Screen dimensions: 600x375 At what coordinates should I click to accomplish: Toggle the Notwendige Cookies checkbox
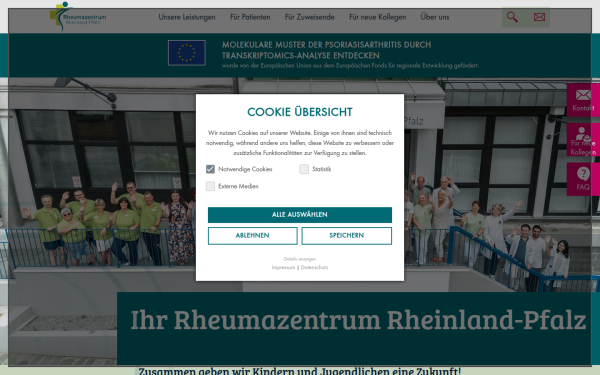(x=210, y=169)
